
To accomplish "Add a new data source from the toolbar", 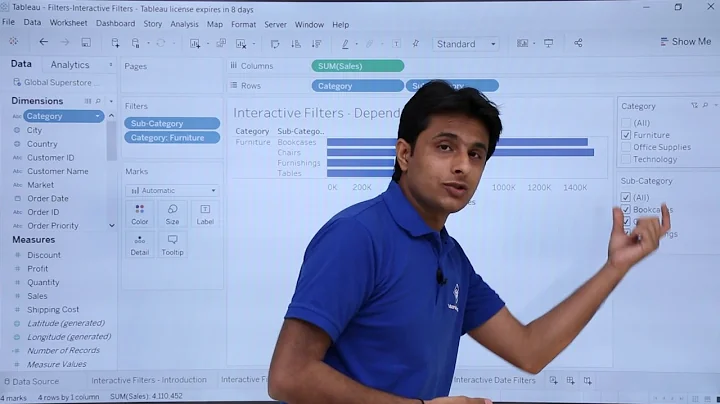I will [x=115, y=43].
